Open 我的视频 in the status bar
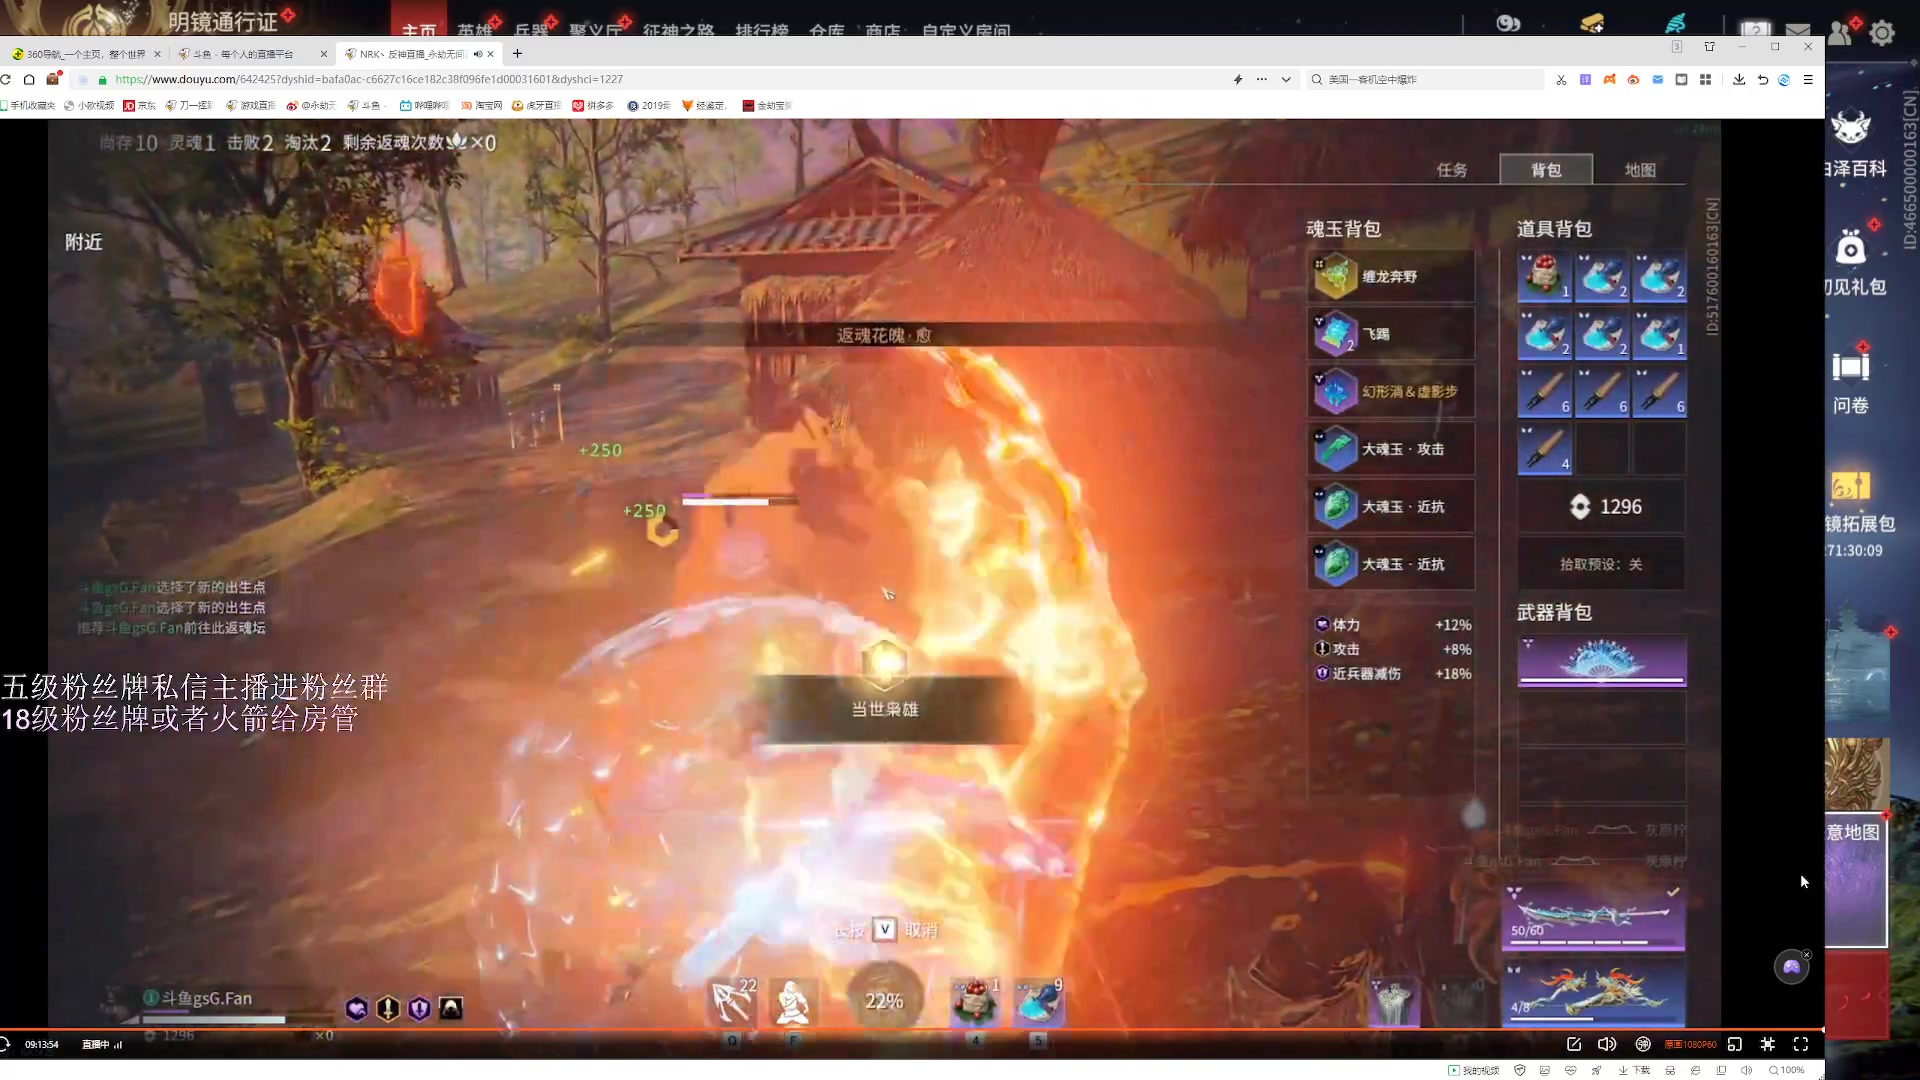The image size is (1920, 1080). pyautogui.click(x=1474, y=1070)
